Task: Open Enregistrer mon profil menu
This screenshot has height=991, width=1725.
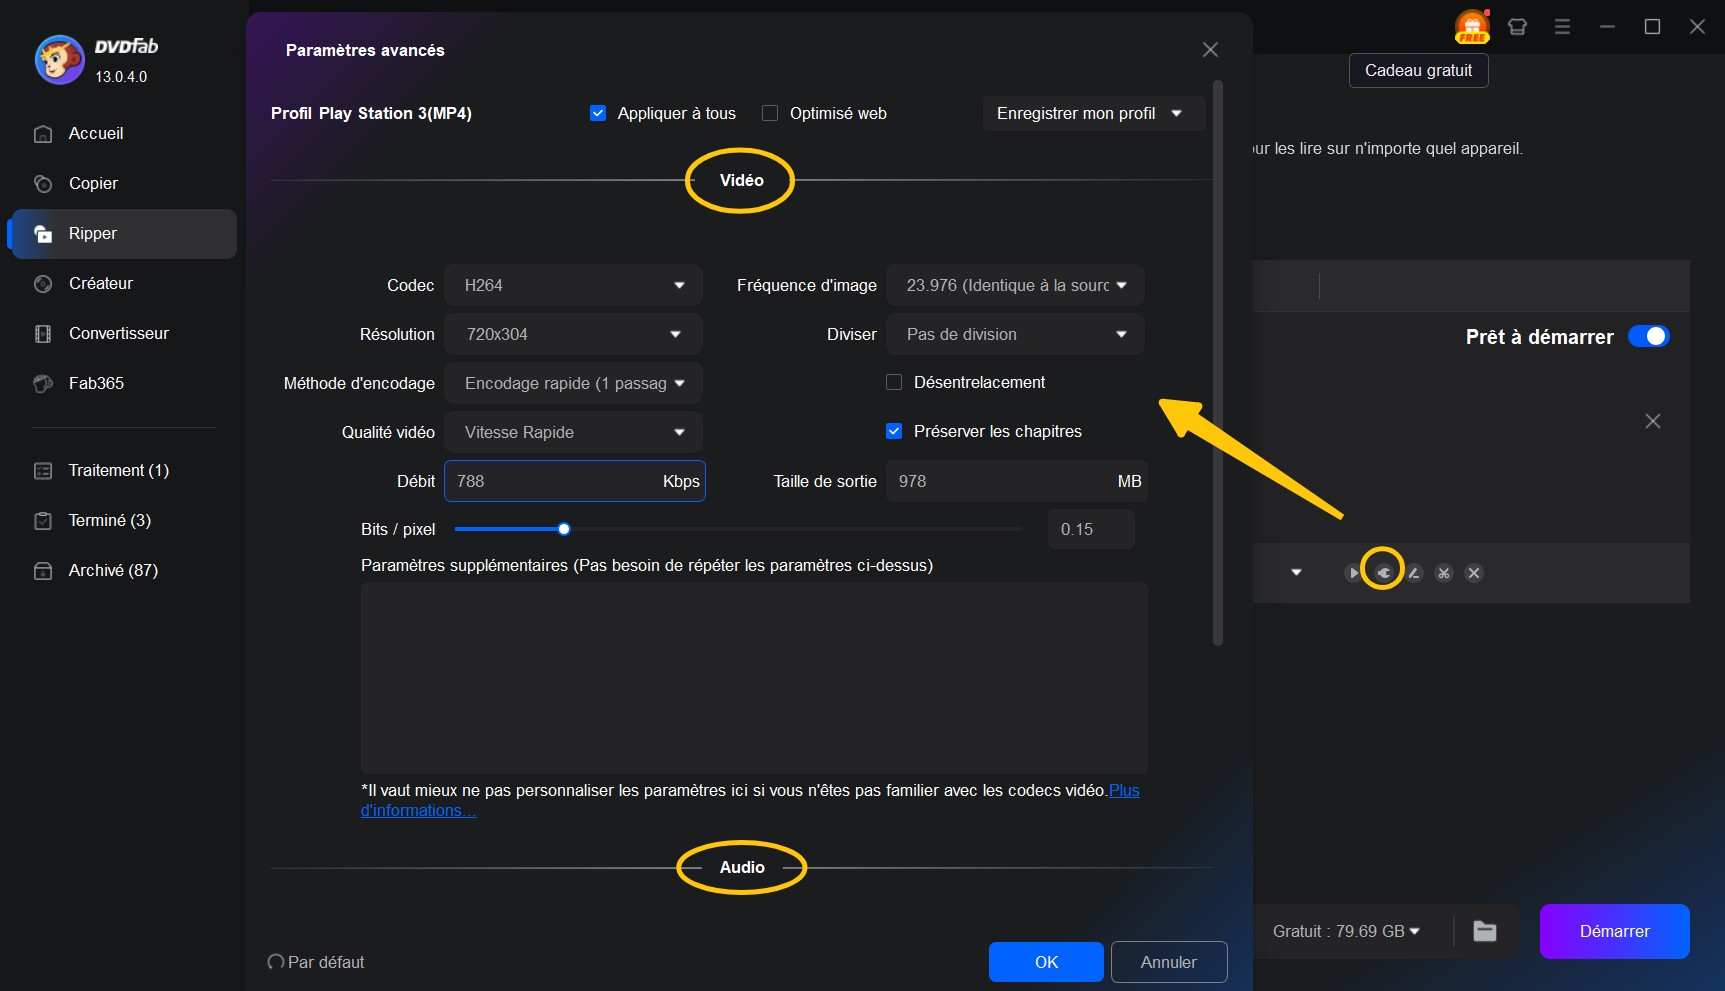Action: pos(1092,113)
